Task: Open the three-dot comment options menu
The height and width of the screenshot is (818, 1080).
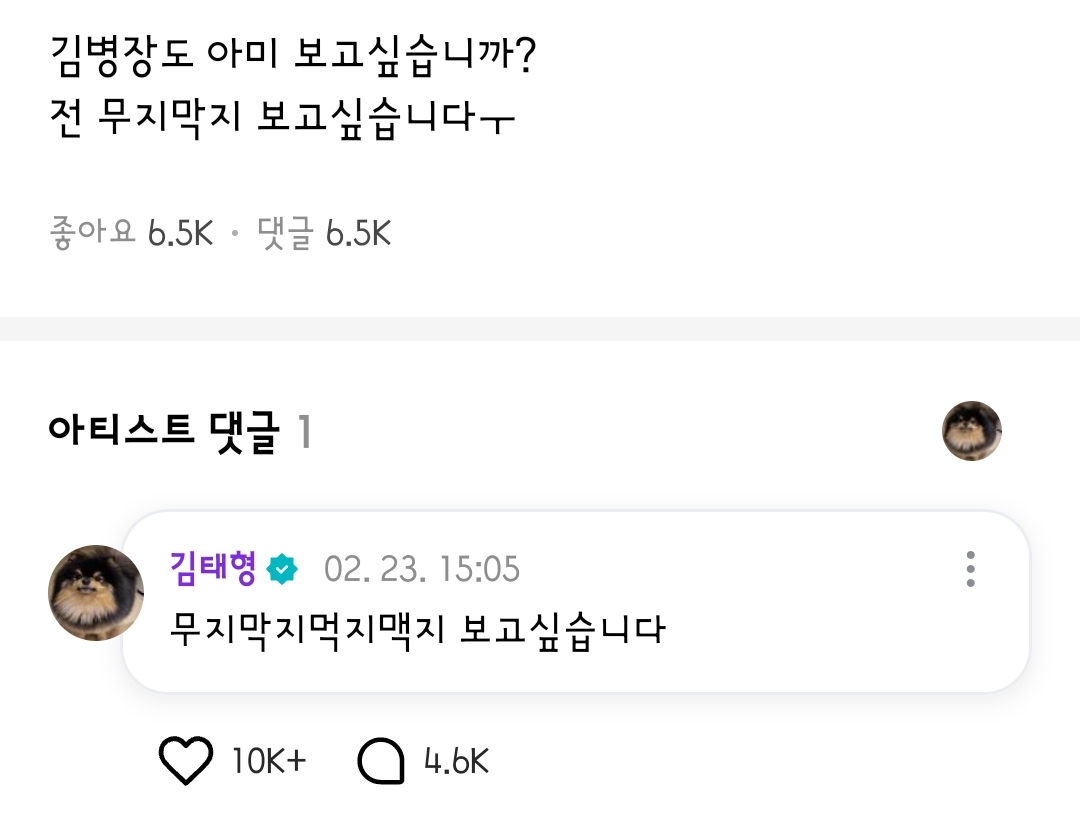Action: click(x=970, y=569)
